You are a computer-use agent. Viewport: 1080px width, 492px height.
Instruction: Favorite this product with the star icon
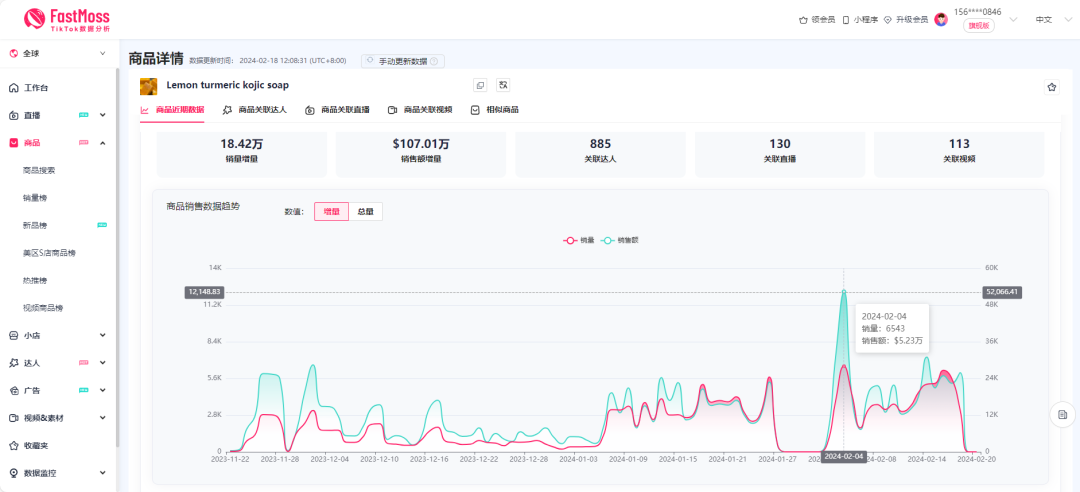pos(1051,87)
